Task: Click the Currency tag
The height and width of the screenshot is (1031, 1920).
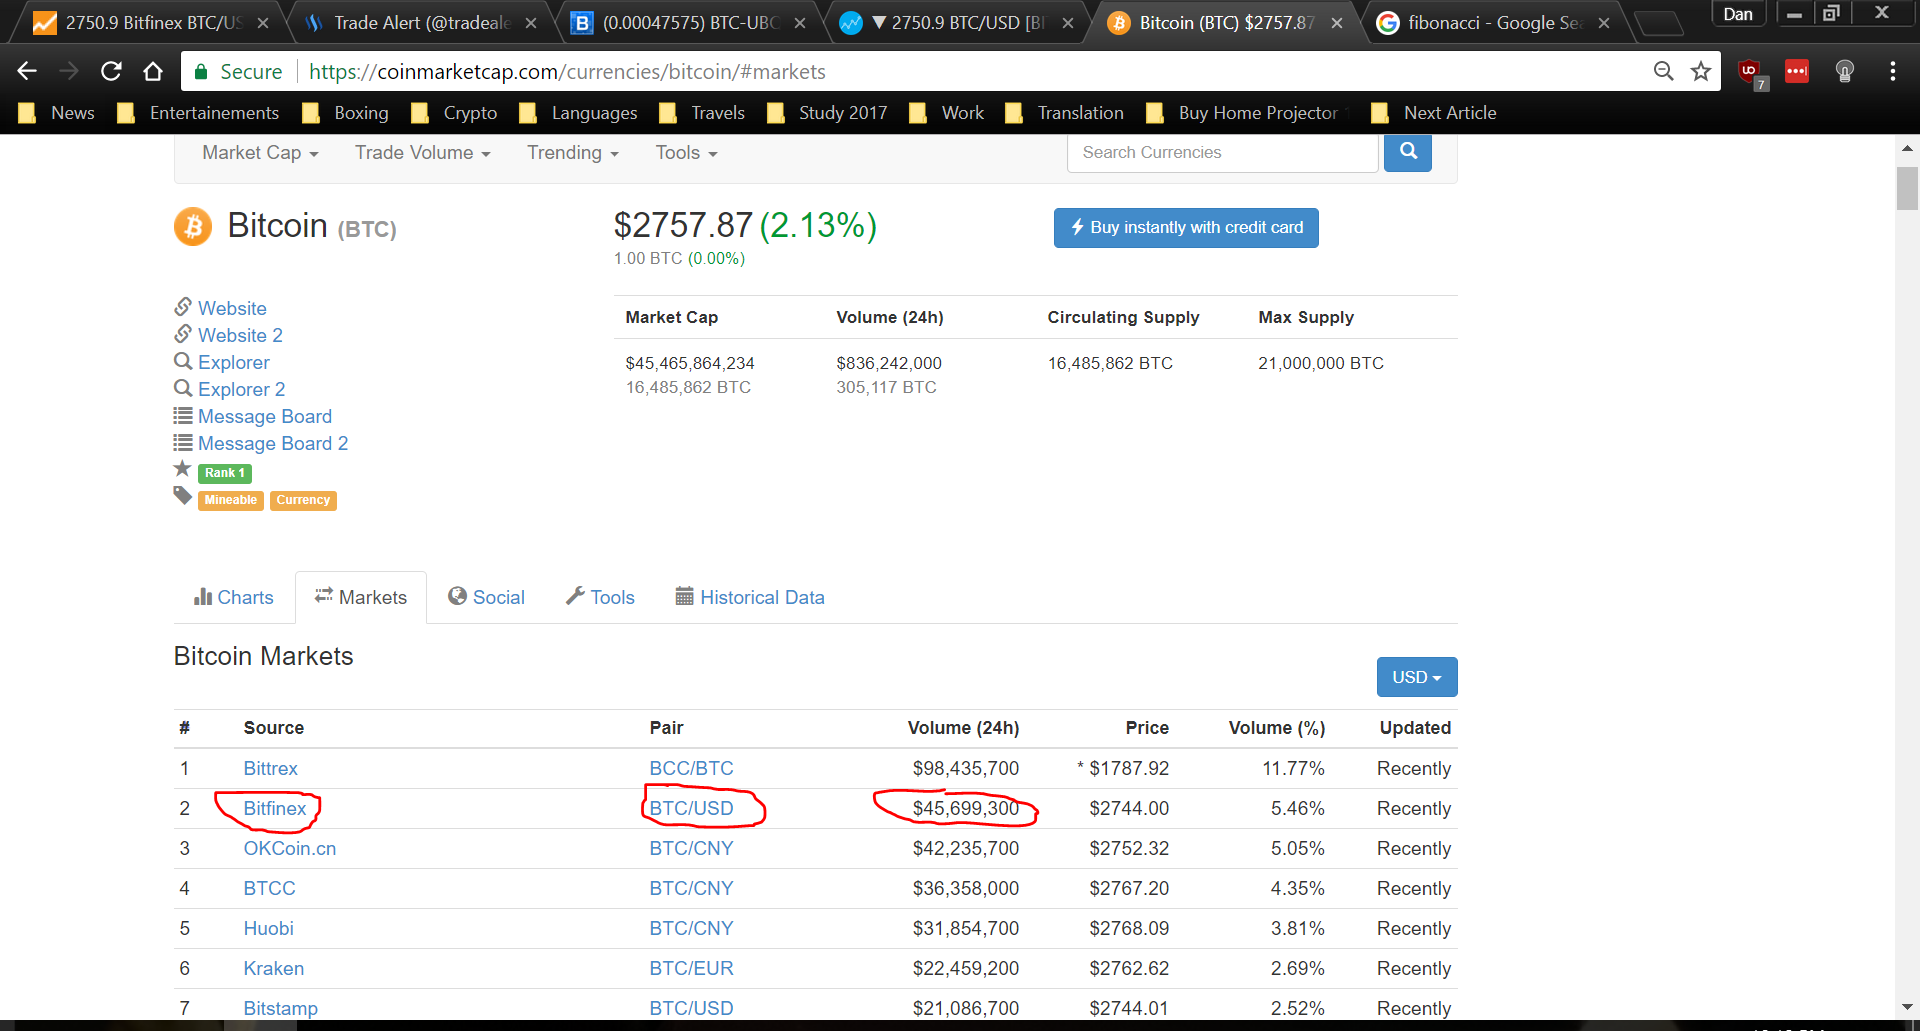Action: click(303, 500)
